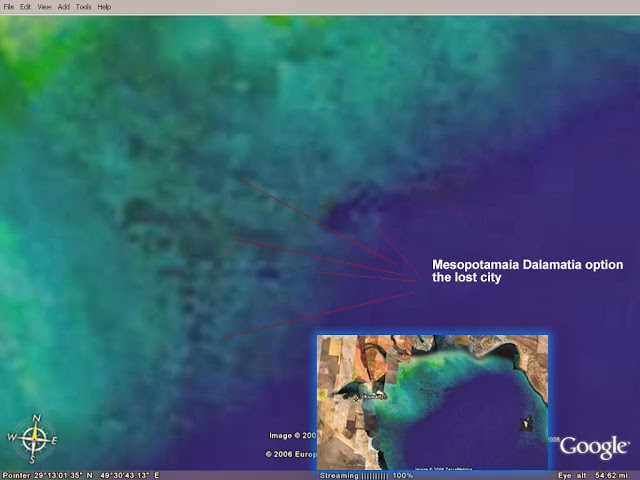Open the Tools menu

(x=83, y=7)
